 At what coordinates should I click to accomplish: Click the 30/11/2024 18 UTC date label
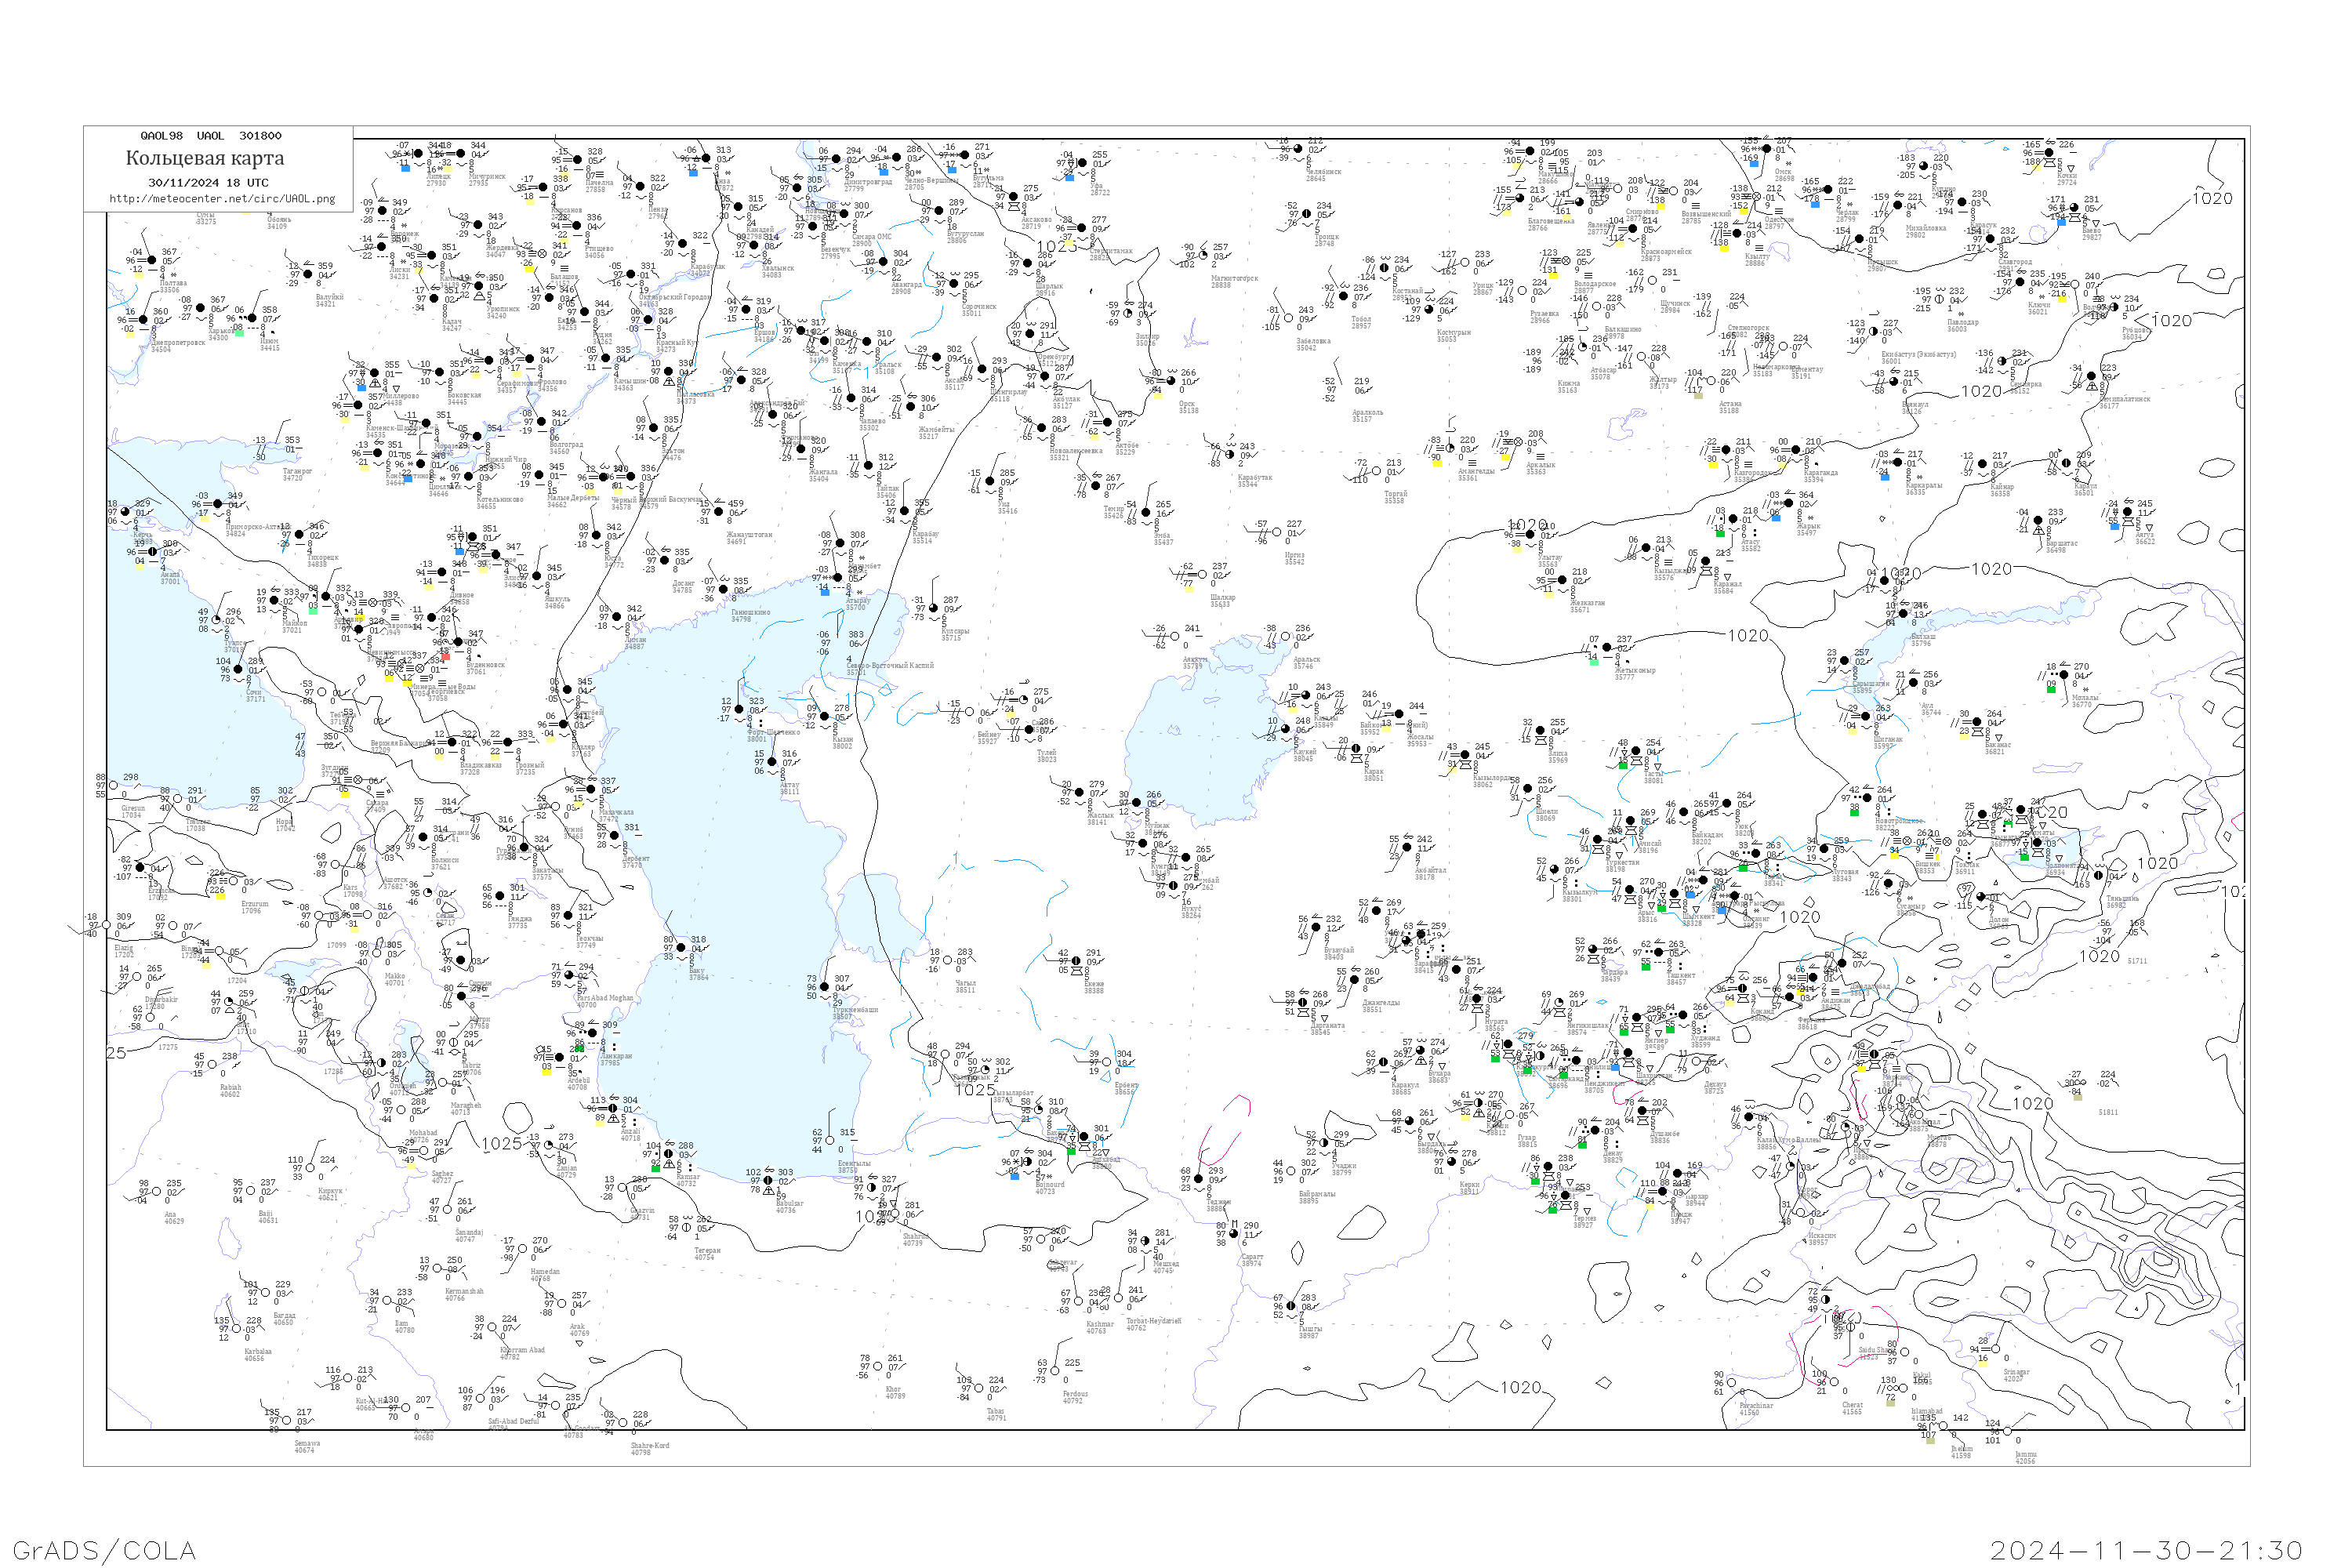208,183
